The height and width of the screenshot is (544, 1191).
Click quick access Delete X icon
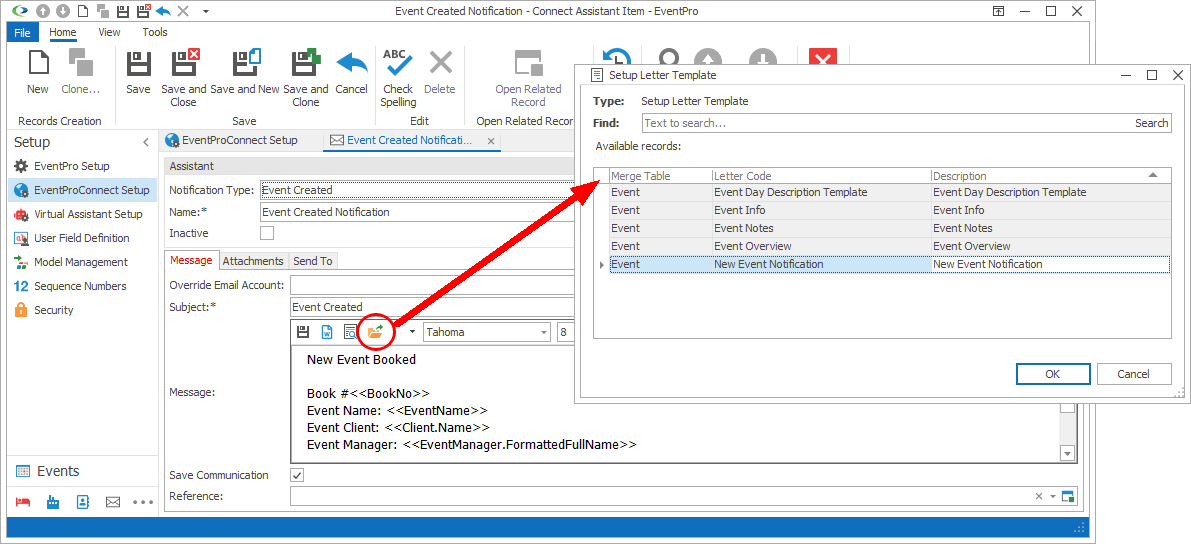pyautogui.click(x=182, y=11)
